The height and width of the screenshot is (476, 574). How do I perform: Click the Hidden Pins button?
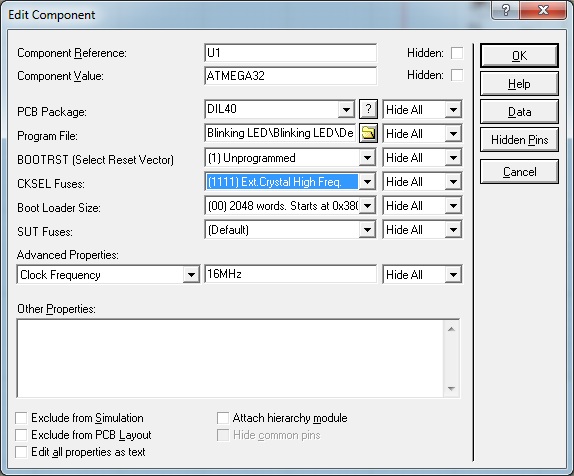pyautogui.click(x=519, y=140)
